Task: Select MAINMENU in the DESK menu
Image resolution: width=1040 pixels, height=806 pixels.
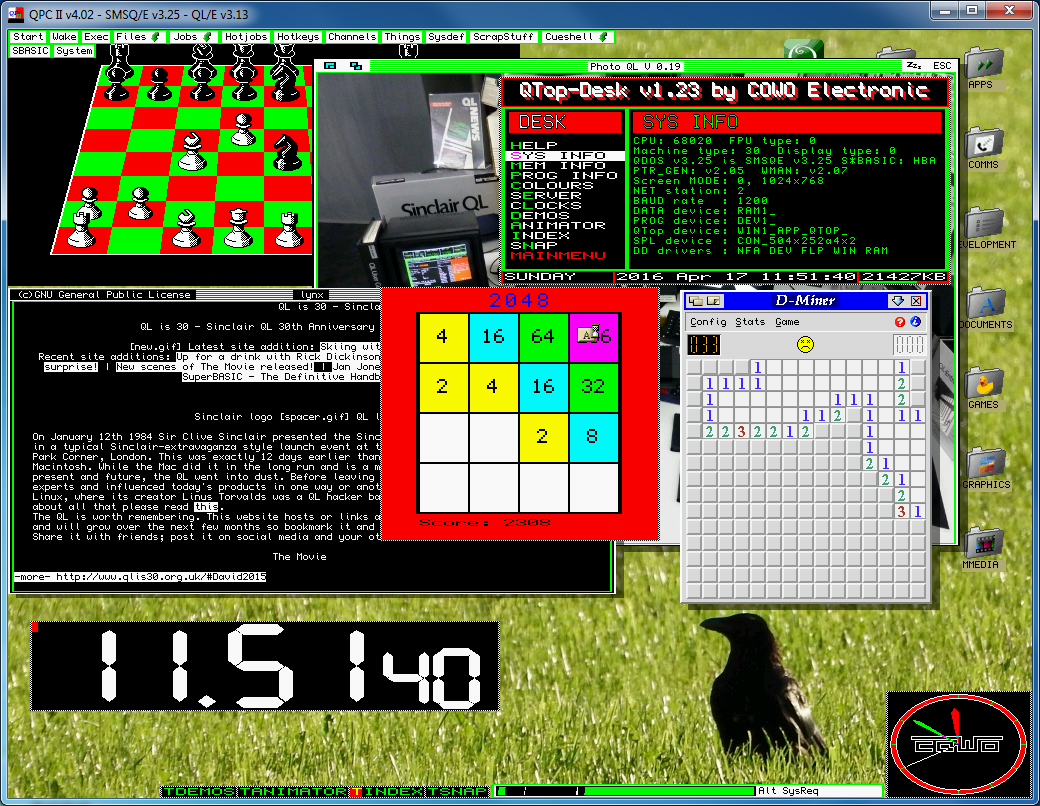Action: 558,255
